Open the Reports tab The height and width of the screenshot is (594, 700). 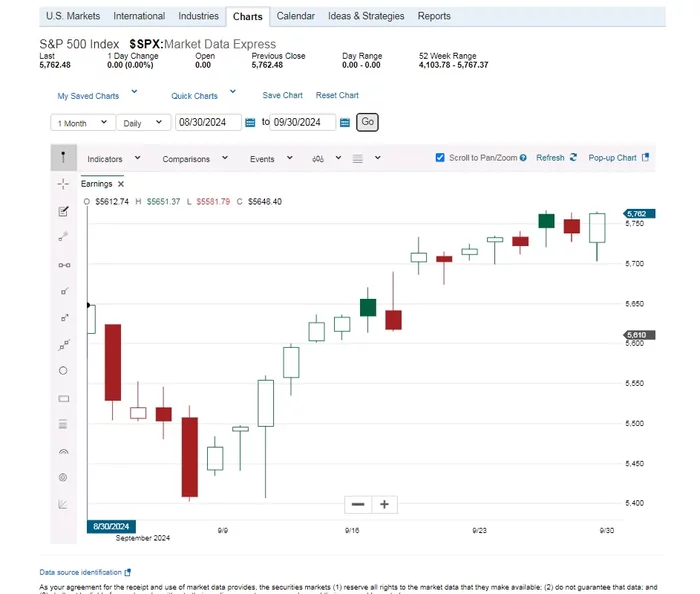[x=434, y=16]
